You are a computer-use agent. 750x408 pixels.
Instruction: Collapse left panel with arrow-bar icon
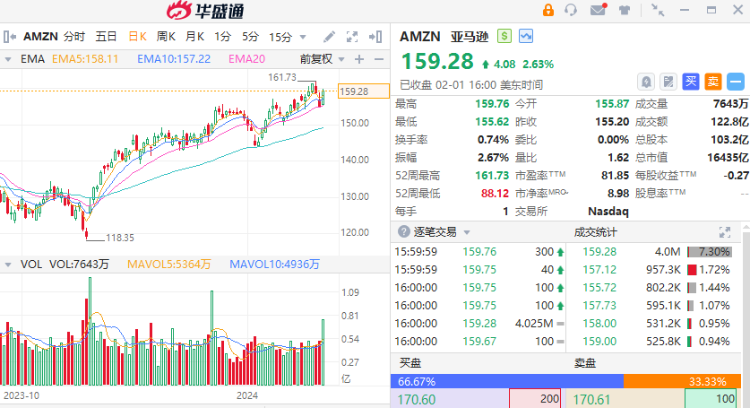9,36
